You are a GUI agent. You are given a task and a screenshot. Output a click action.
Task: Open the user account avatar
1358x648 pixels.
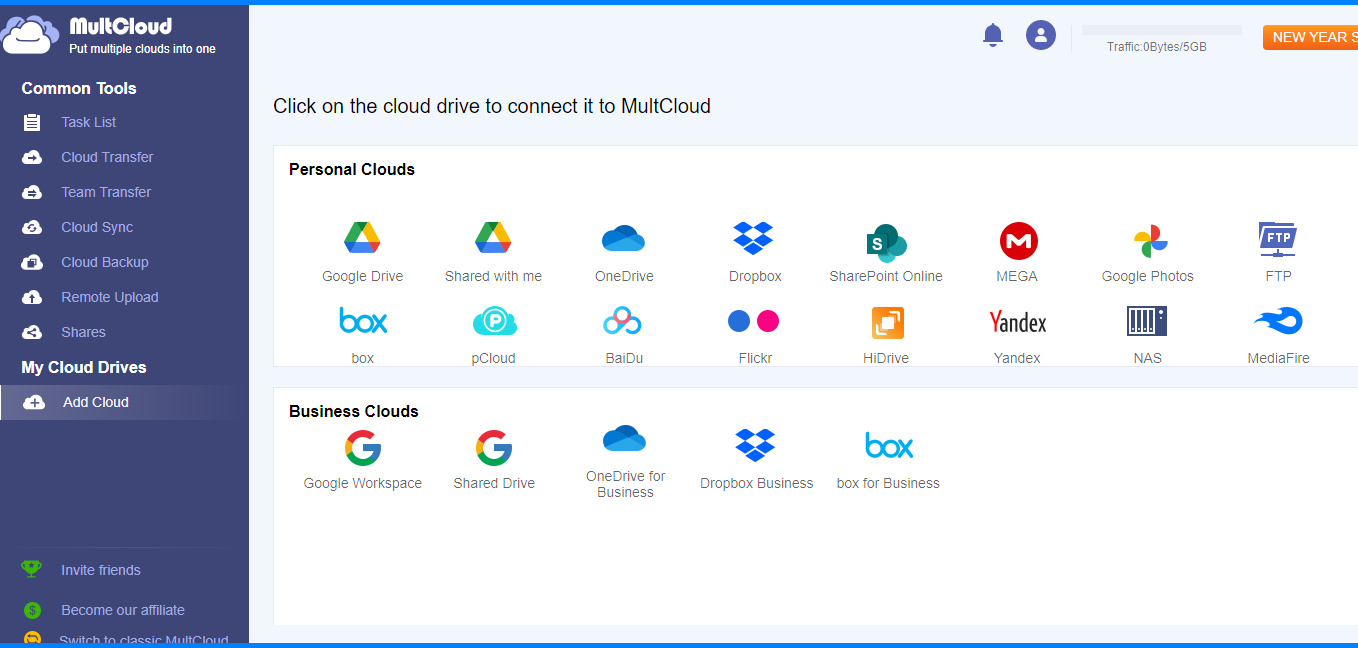click(1041, 36)
